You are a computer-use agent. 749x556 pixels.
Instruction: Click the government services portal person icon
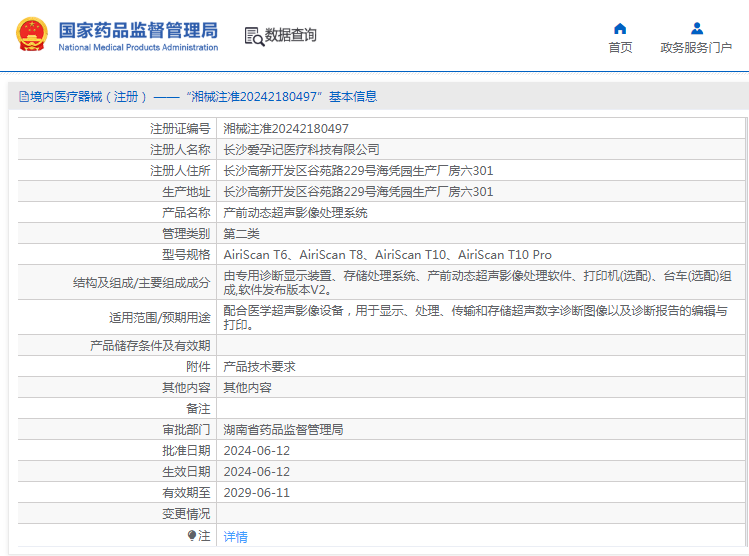coord(697,29)
